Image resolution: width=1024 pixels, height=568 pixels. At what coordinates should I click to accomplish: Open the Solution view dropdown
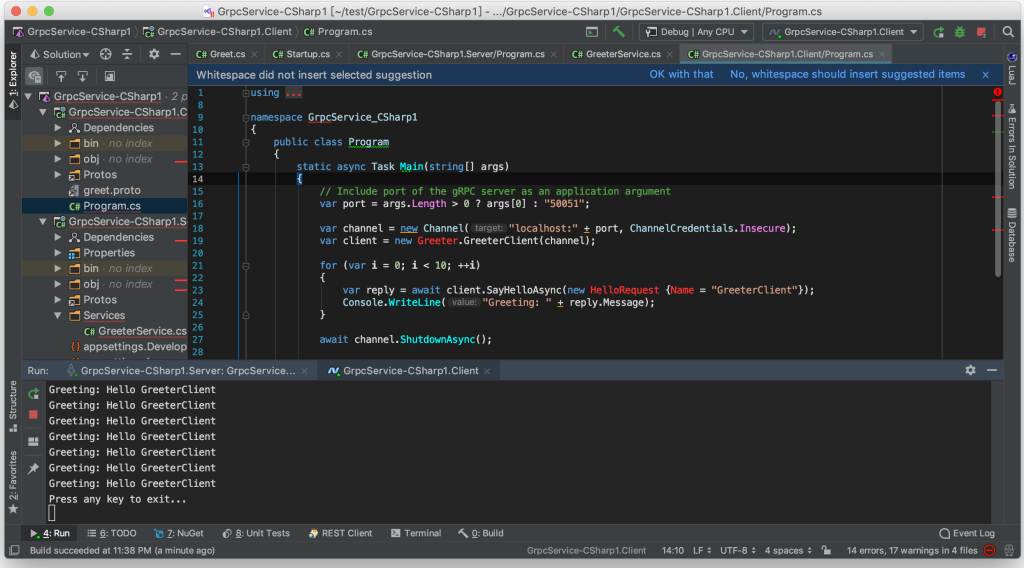pyautogui.click(x=59, y=54)
